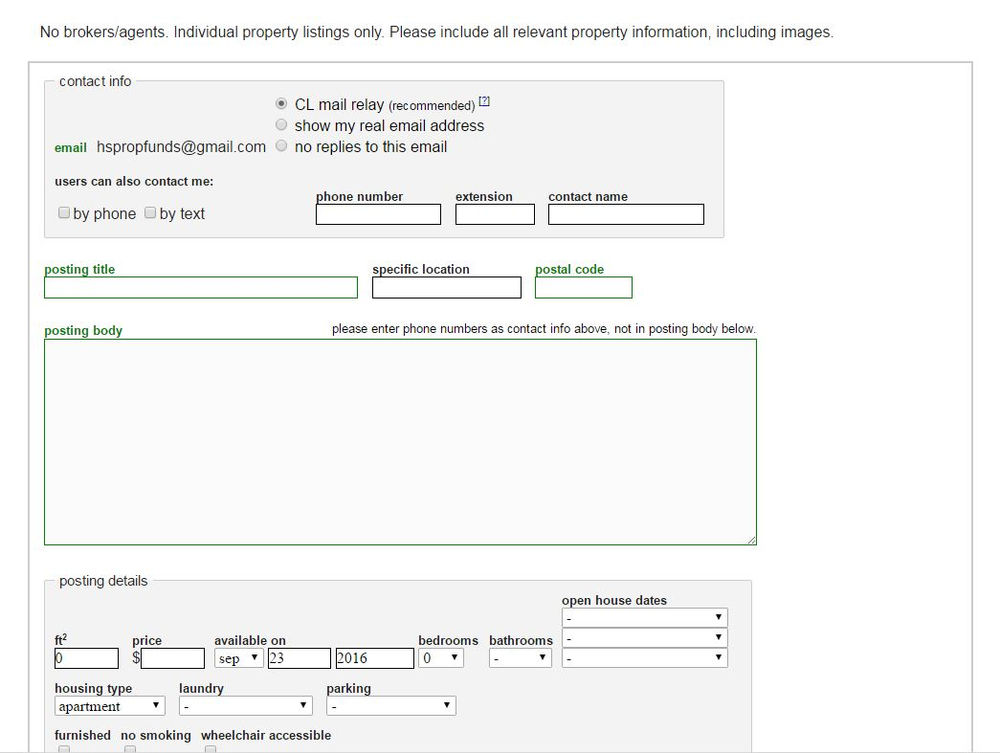Click inside the posting body textarea

[x=400, y=440]
